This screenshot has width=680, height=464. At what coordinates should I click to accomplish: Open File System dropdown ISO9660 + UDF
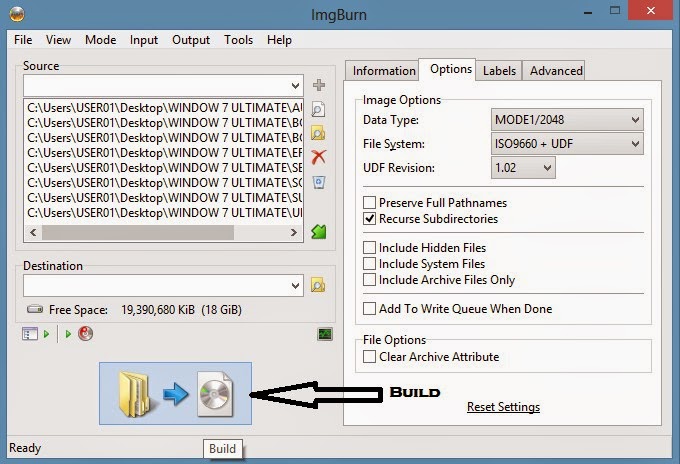click(567, 144)
